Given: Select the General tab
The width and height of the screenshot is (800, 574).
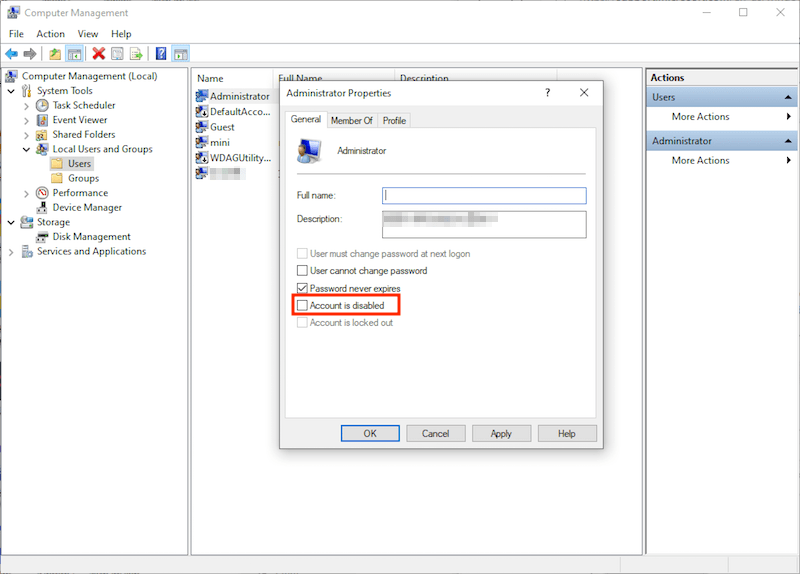Looking at the screenshot, I should pyautogui.click(x=306, y=119).
